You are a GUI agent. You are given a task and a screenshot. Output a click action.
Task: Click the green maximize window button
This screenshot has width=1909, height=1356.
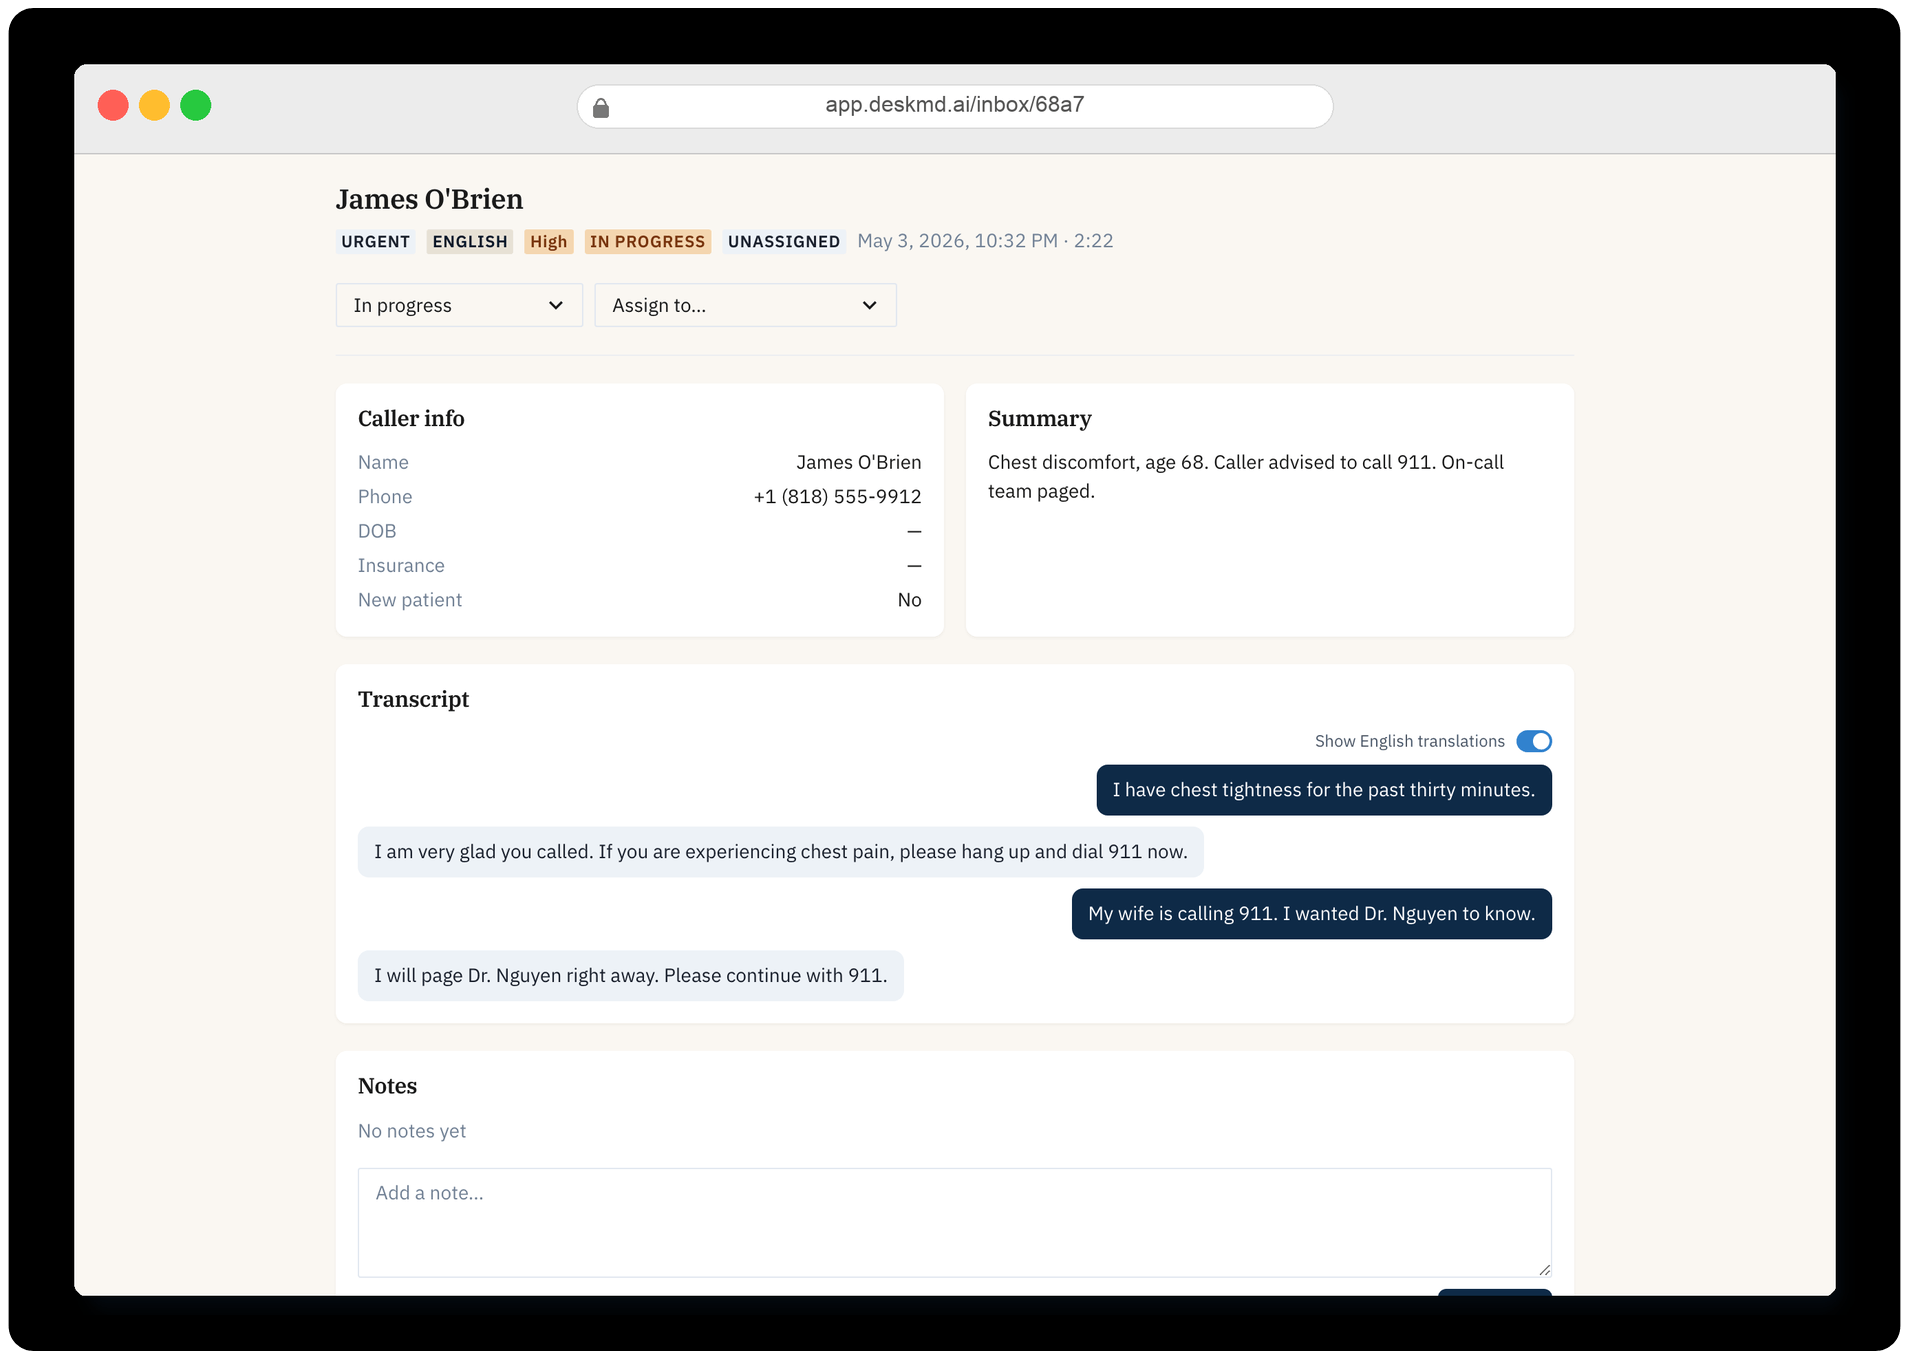[x=196, y=105]
